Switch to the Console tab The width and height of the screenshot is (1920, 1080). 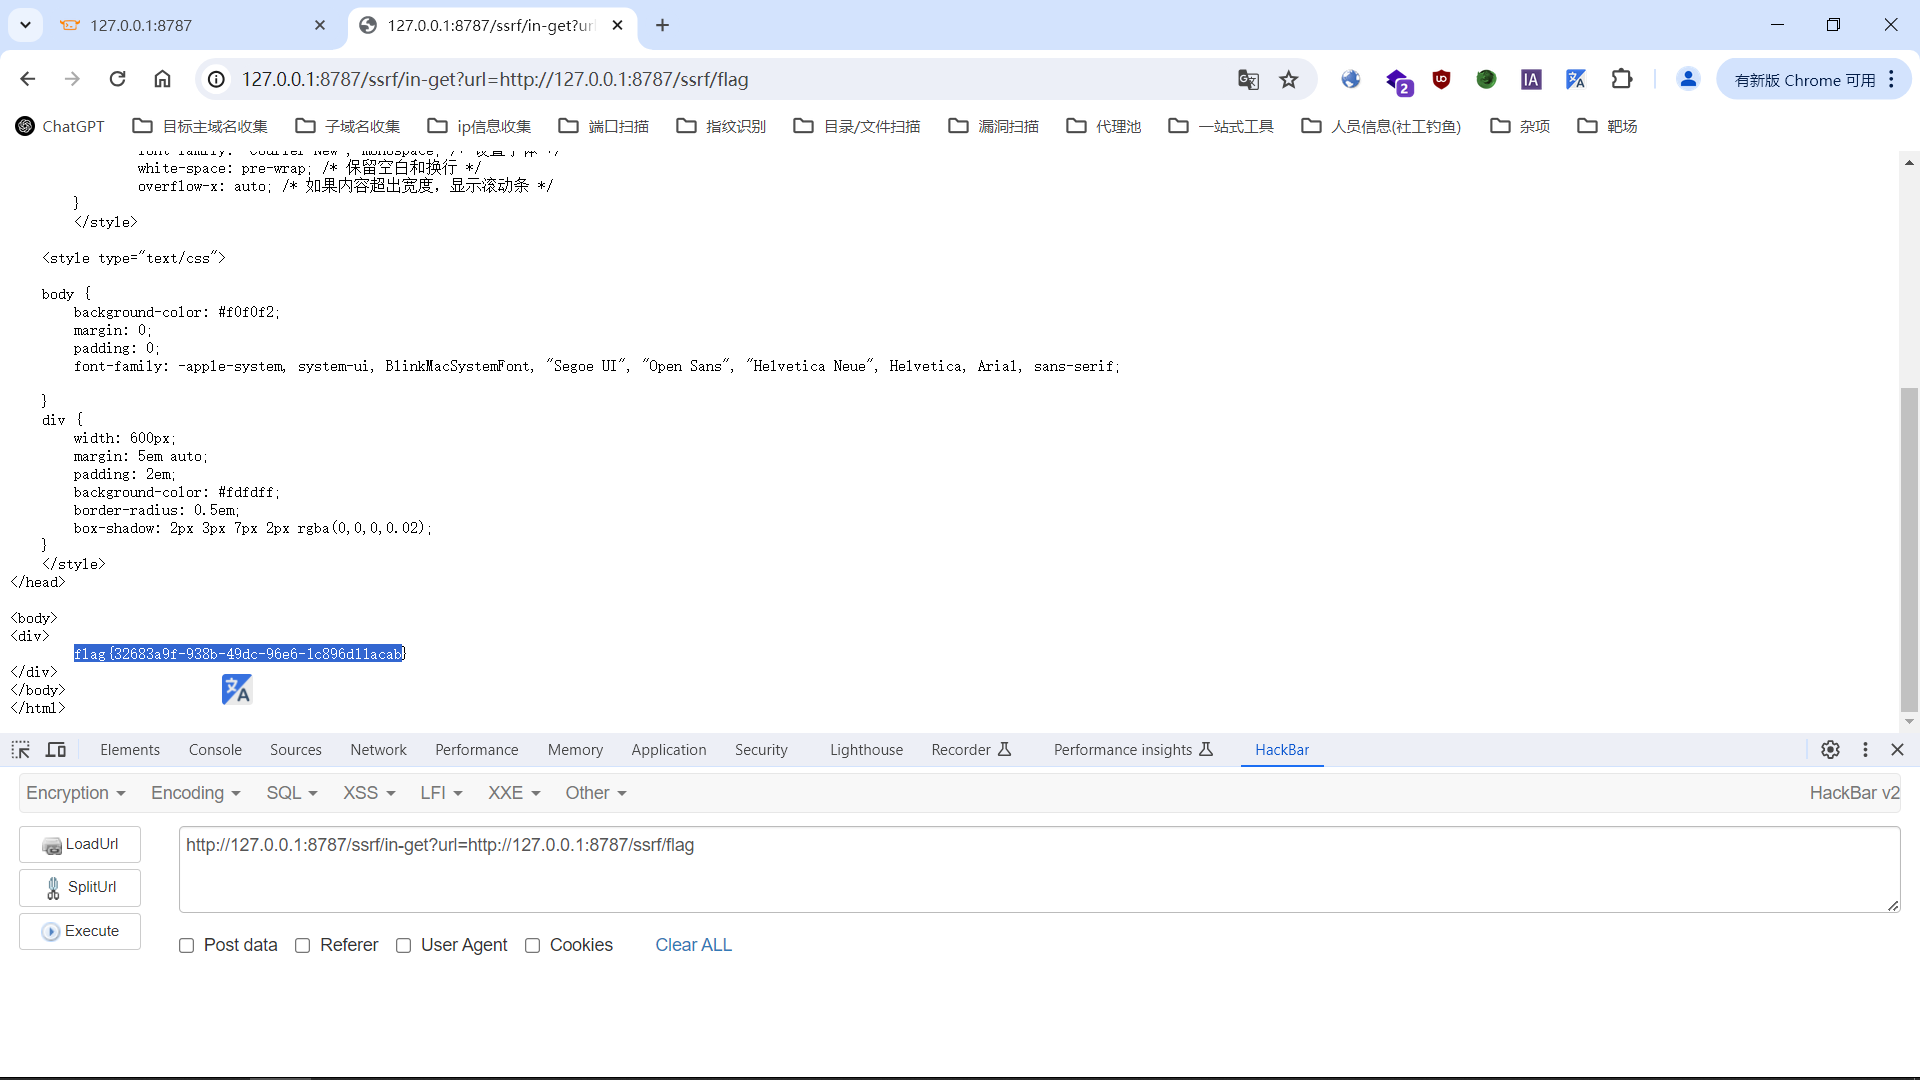215,750
